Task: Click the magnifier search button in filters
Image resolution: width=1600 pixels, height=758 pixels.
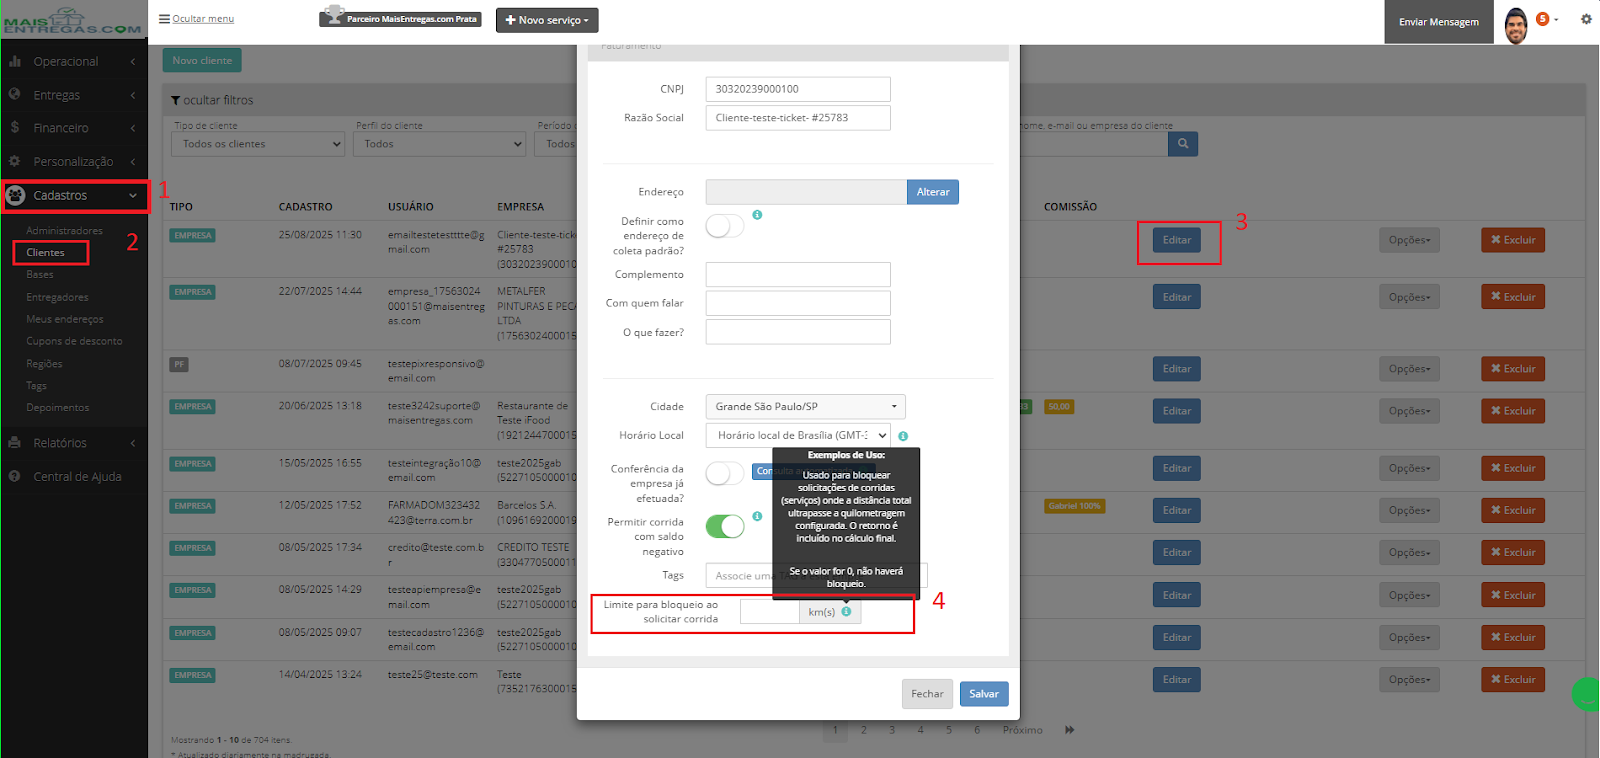Action: point(1183,144)
